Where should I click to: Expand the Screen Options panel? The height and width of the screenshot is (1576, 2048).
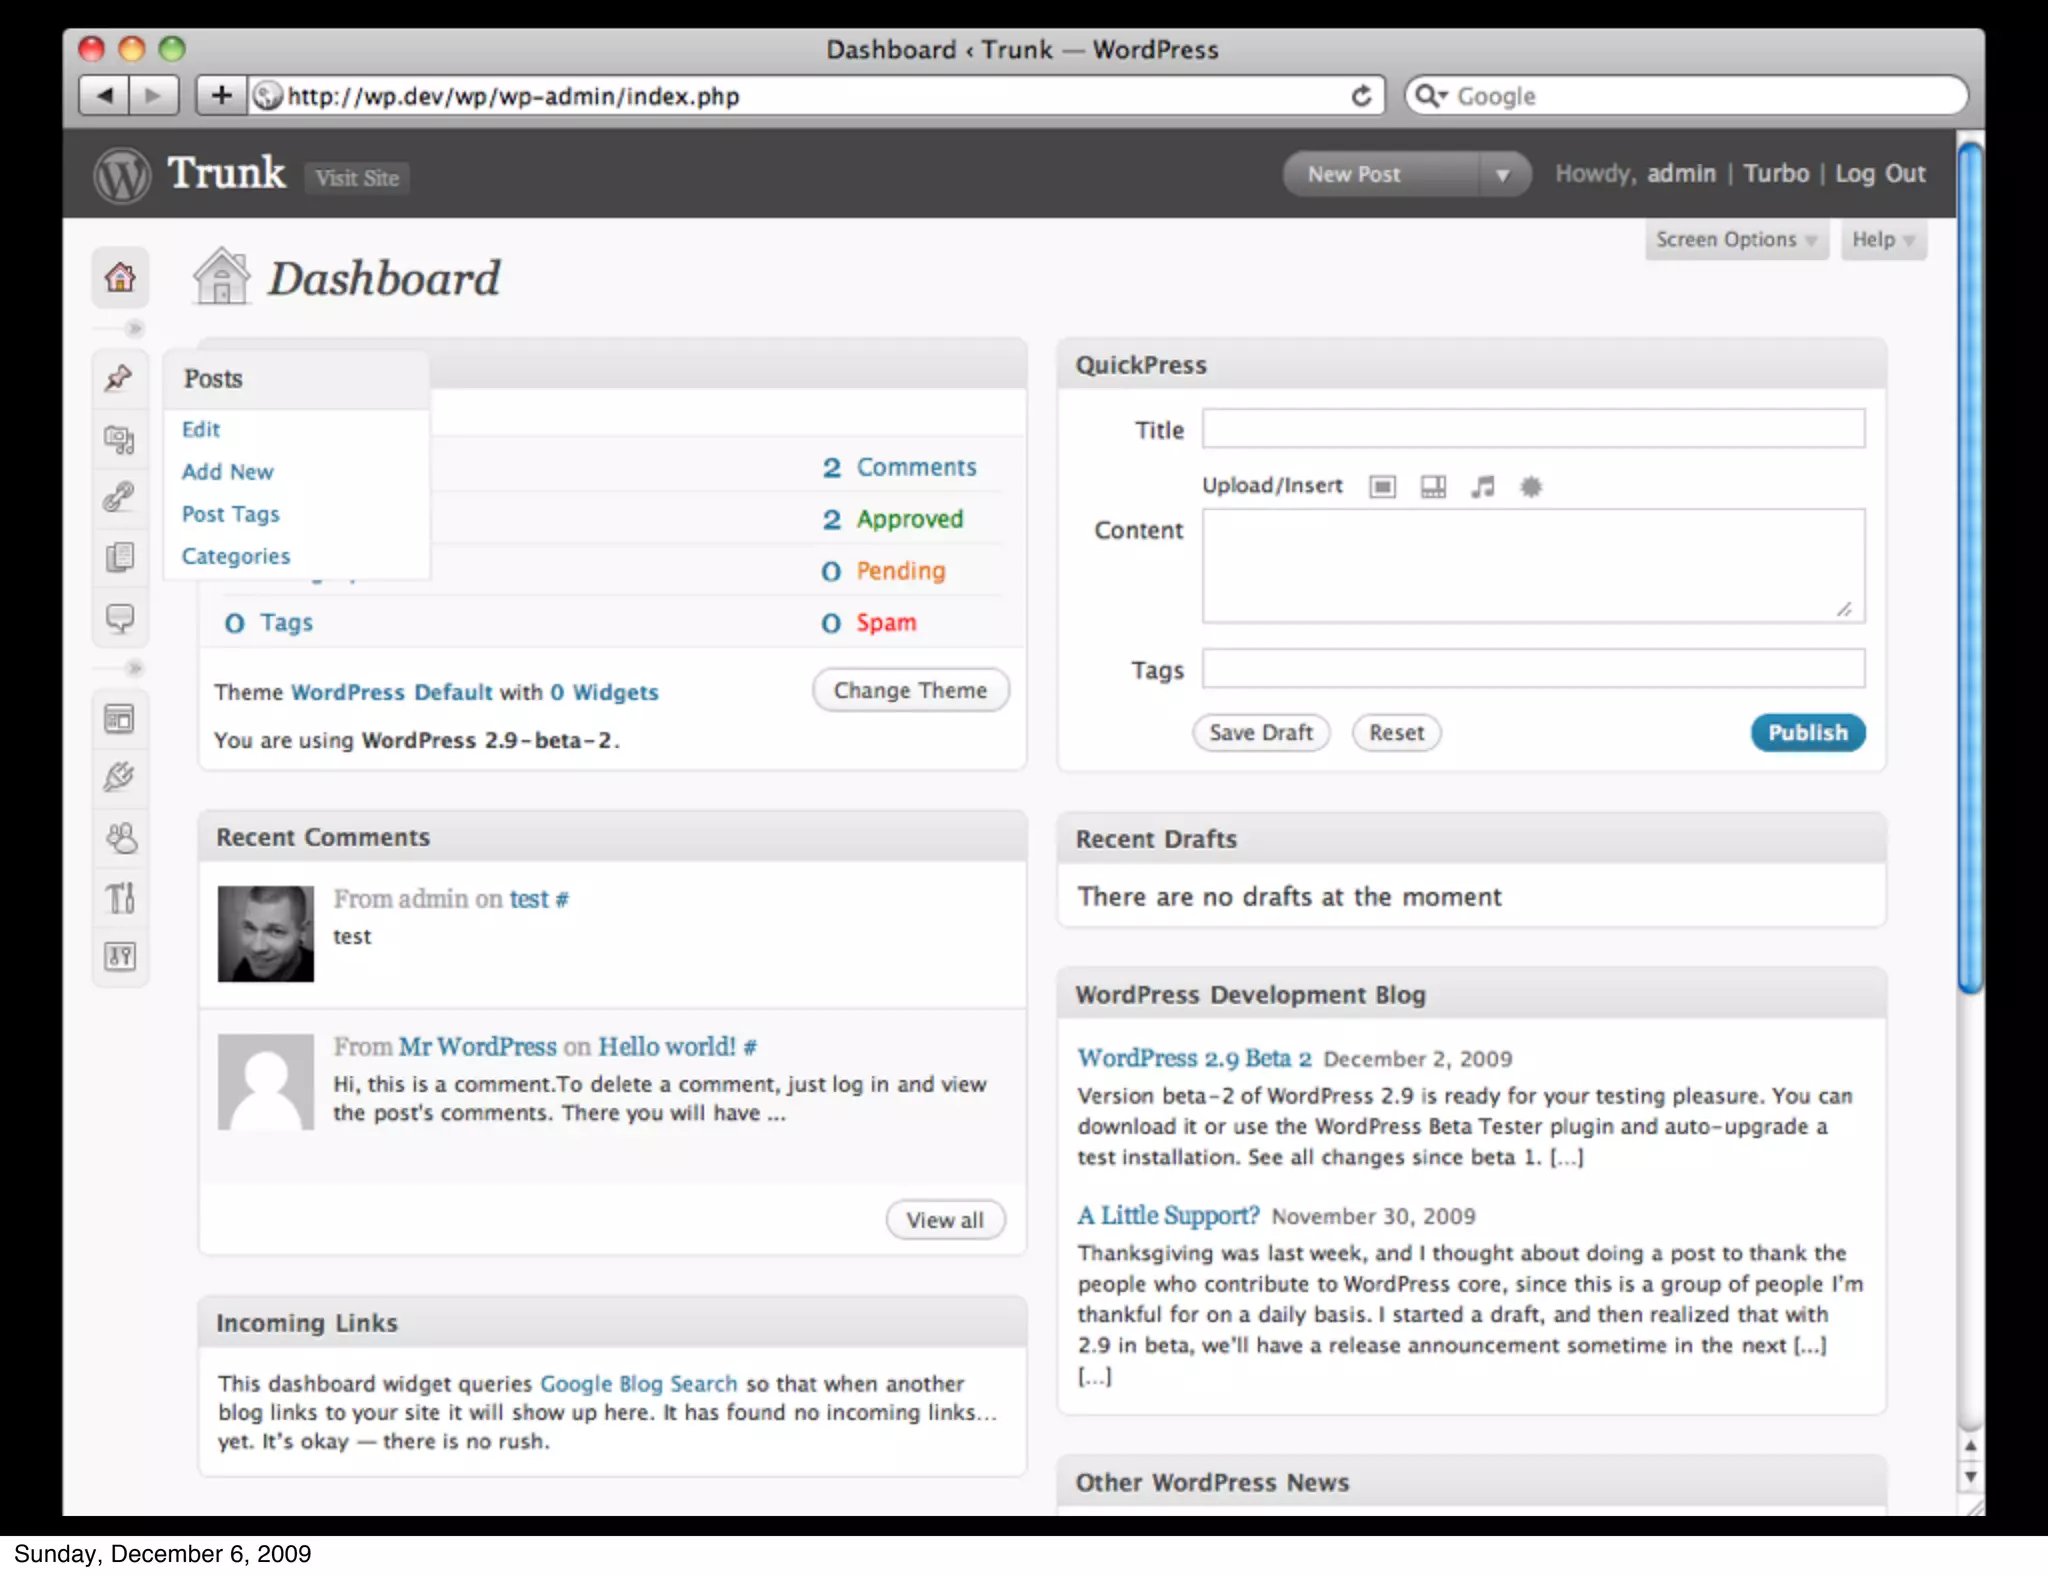pos(1735,240)
